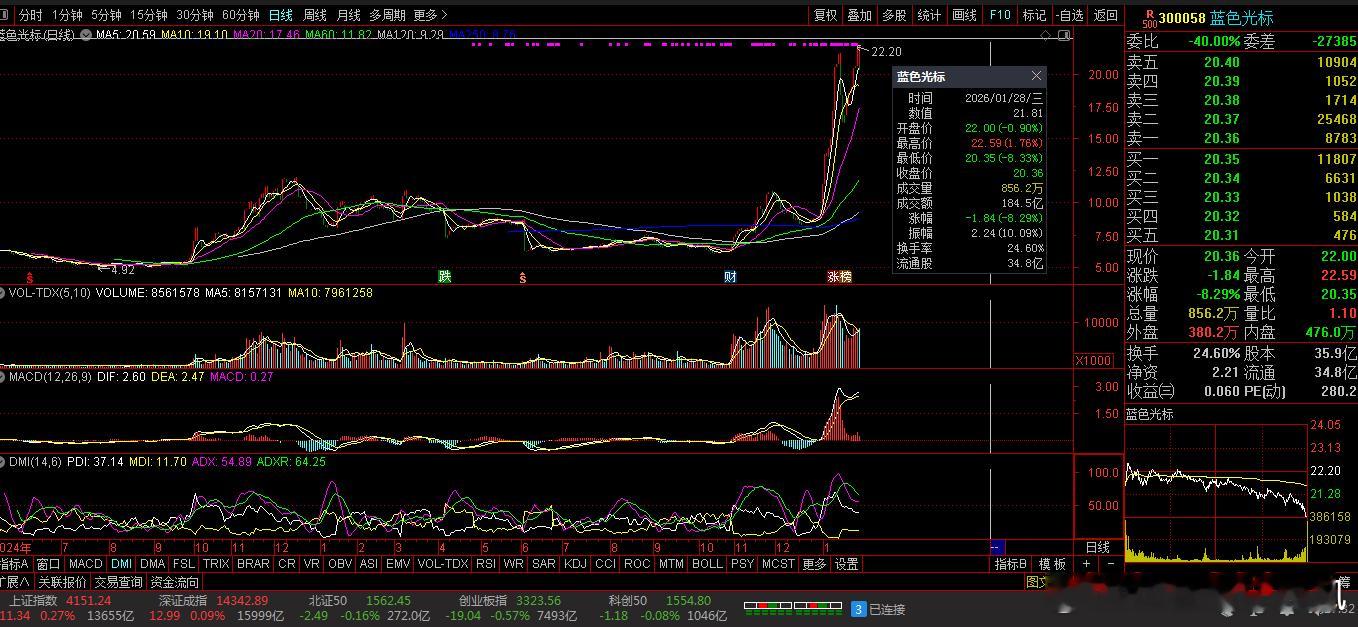Expand 更多 periods menu at top
The image size is (1358, 627).
pyautogui.click(x=430, y=15)
